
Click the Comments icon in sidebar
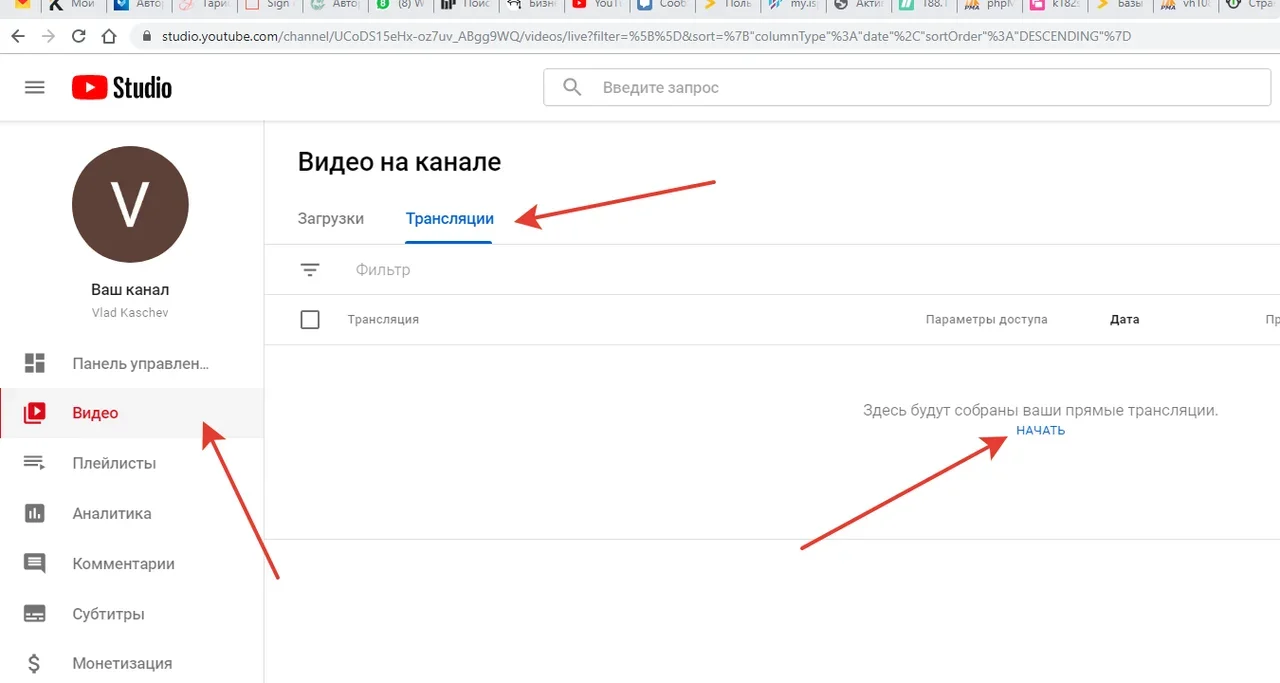tap(35, 564)
